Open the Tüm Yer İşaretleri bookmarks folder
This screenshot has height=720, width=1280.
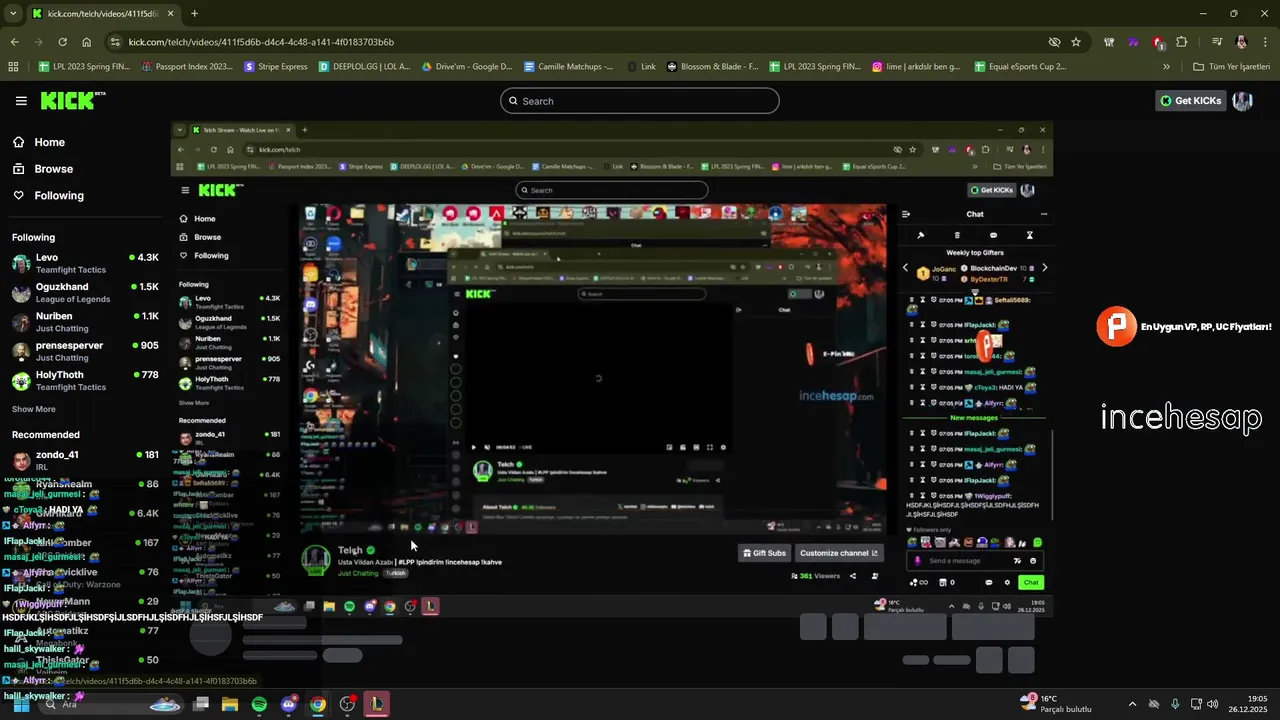tap(1231, 67)
